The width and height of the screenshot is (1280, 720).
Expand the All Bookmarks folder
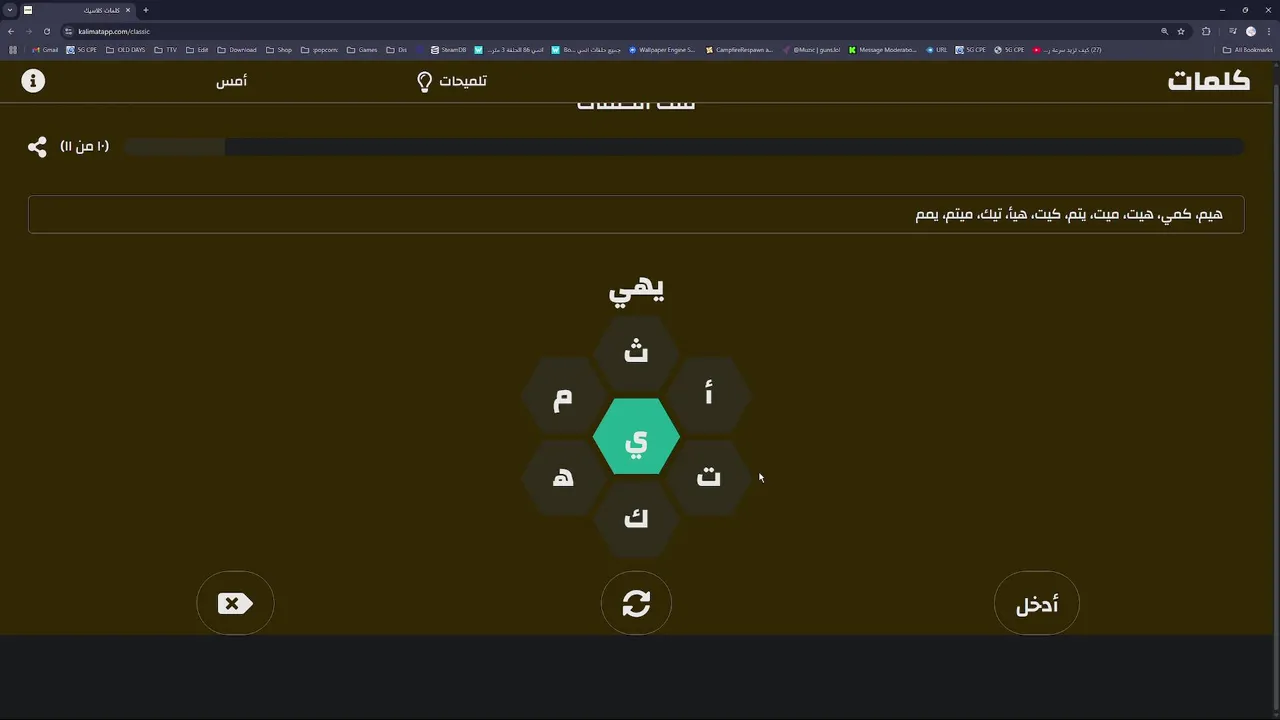point(1248,50)
